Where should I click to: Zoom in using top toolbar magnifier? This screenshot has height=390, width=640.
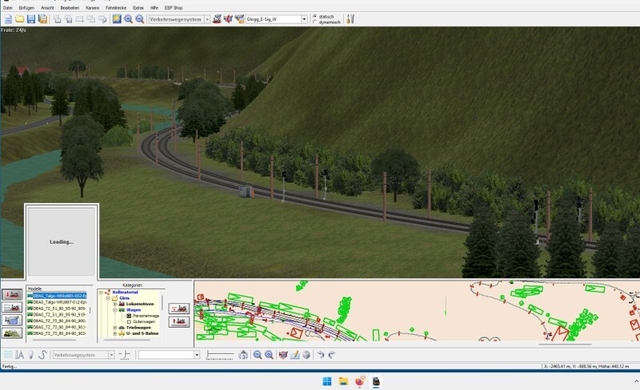click(x=128, y=19)
